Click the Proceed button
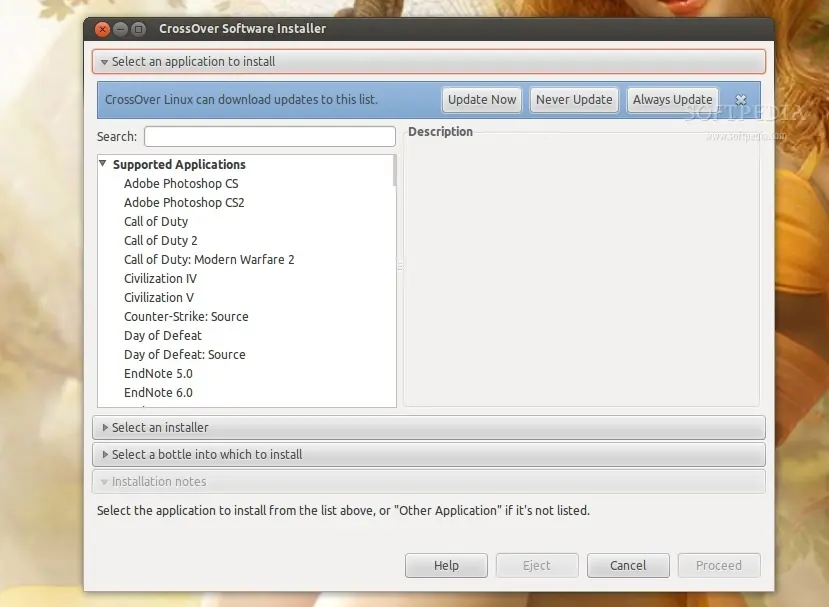This screenshot has height=607, width=829. tap(719, 565)
